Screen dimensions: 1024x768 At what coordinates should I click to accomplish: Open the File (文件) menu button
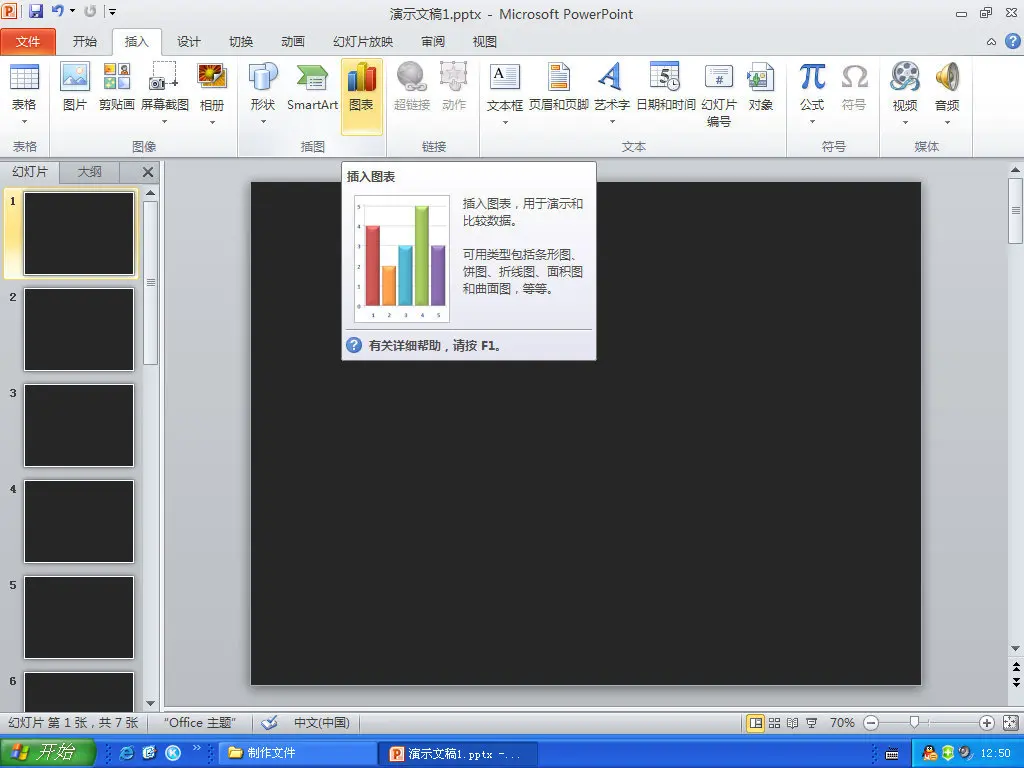pos(28,42)
